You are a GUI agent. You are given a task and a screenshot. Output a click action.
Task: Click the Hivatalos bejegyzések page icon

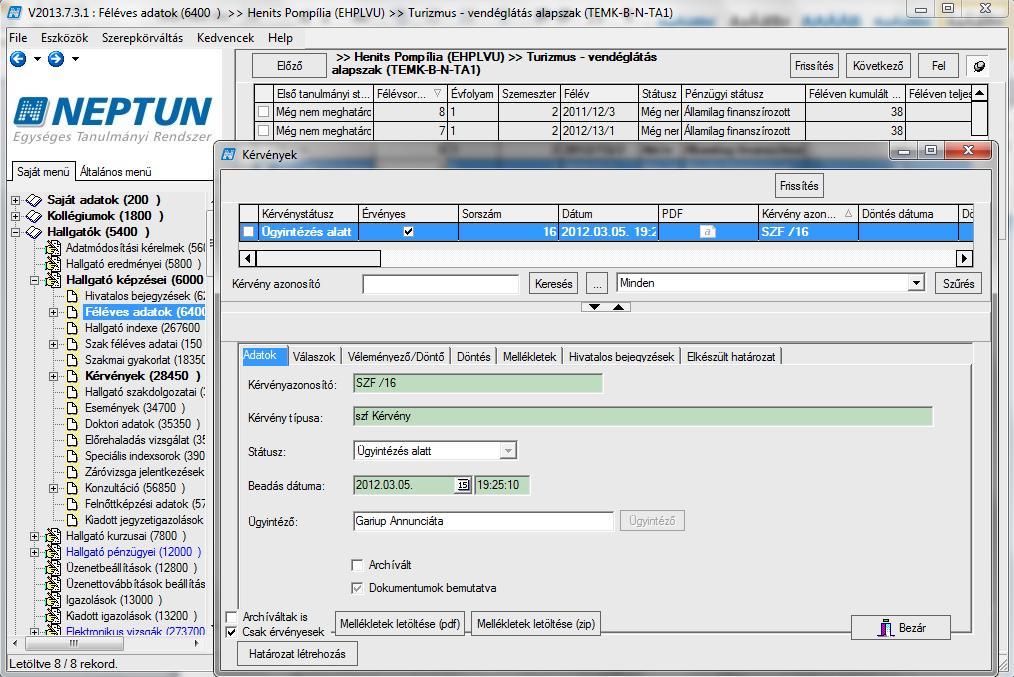tap(72, 296)
